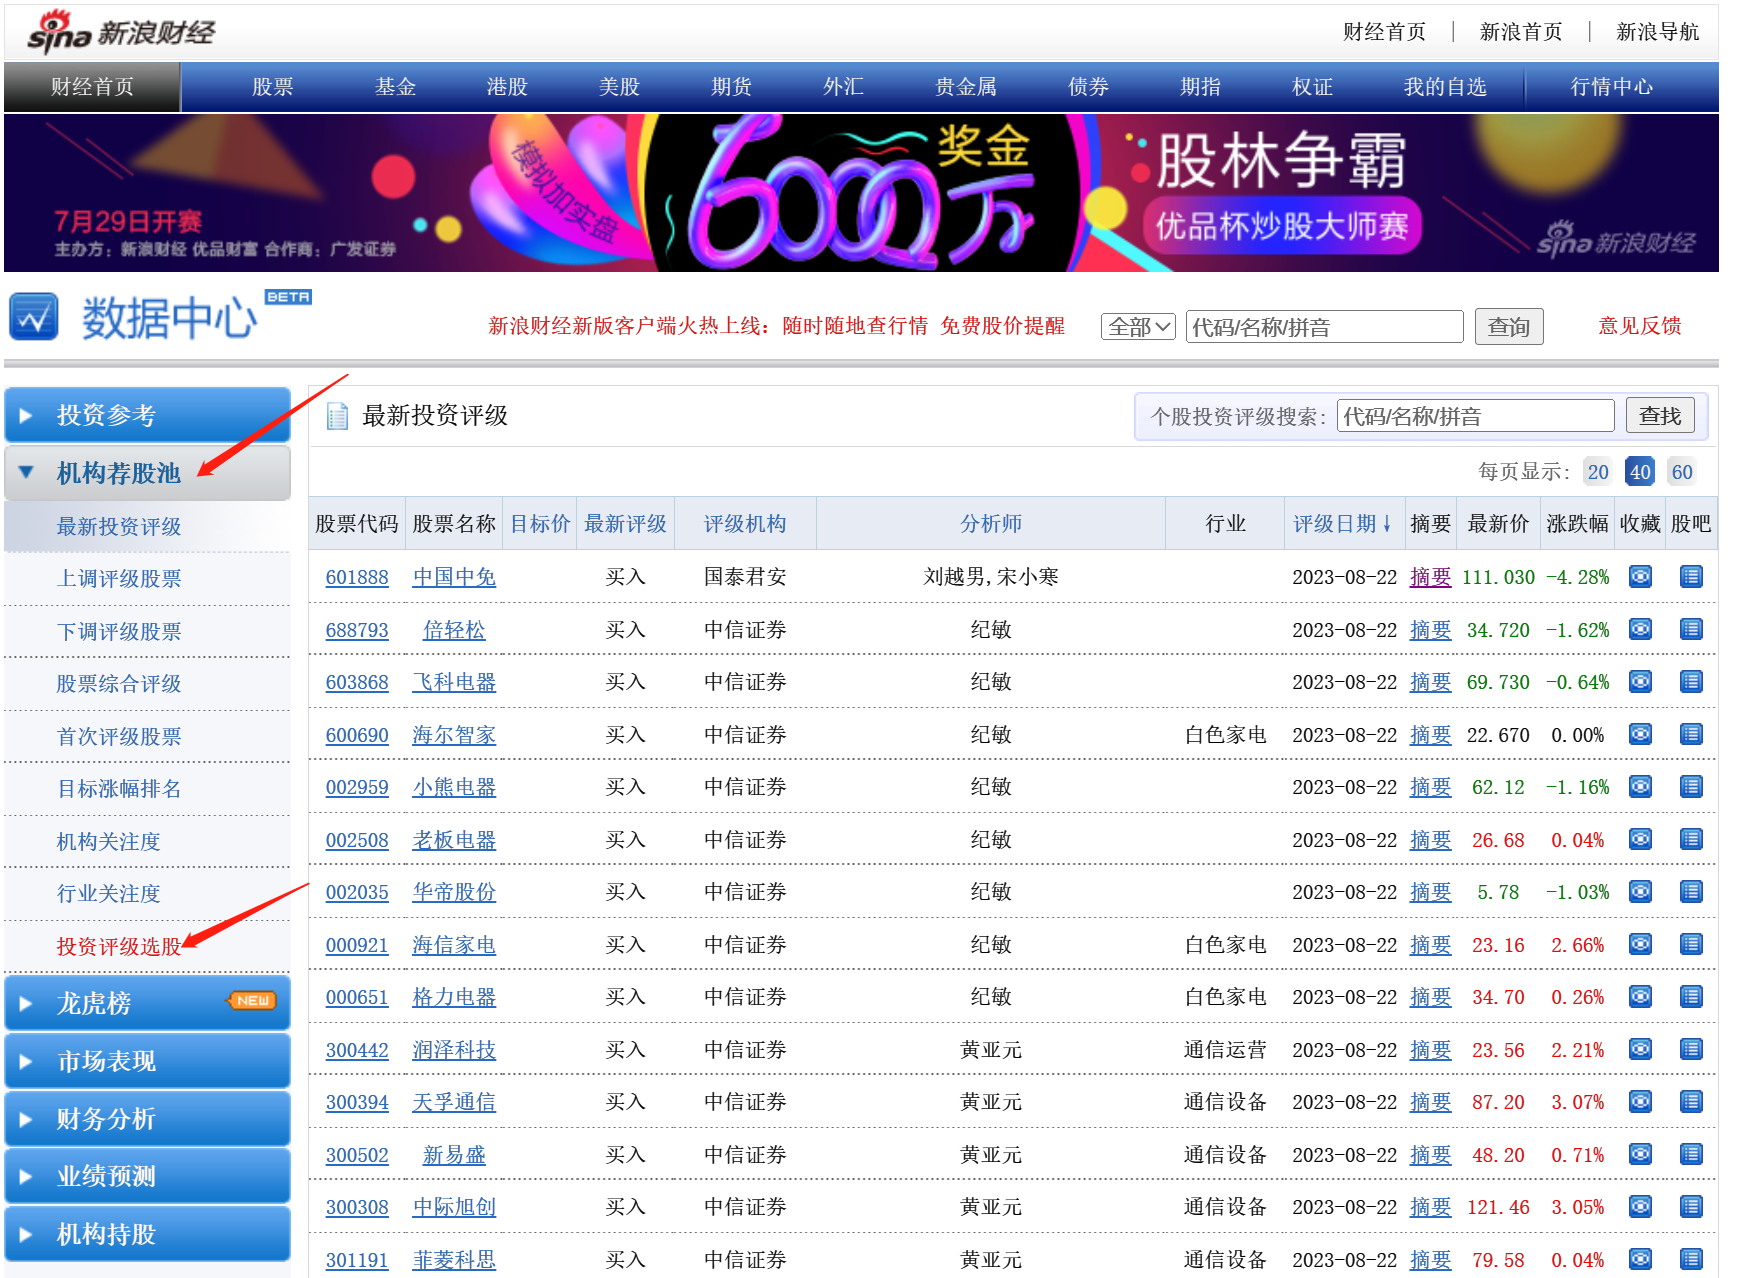
Task: Open 股吧 icon for 海尔智家
Action: coord(1691,734)
